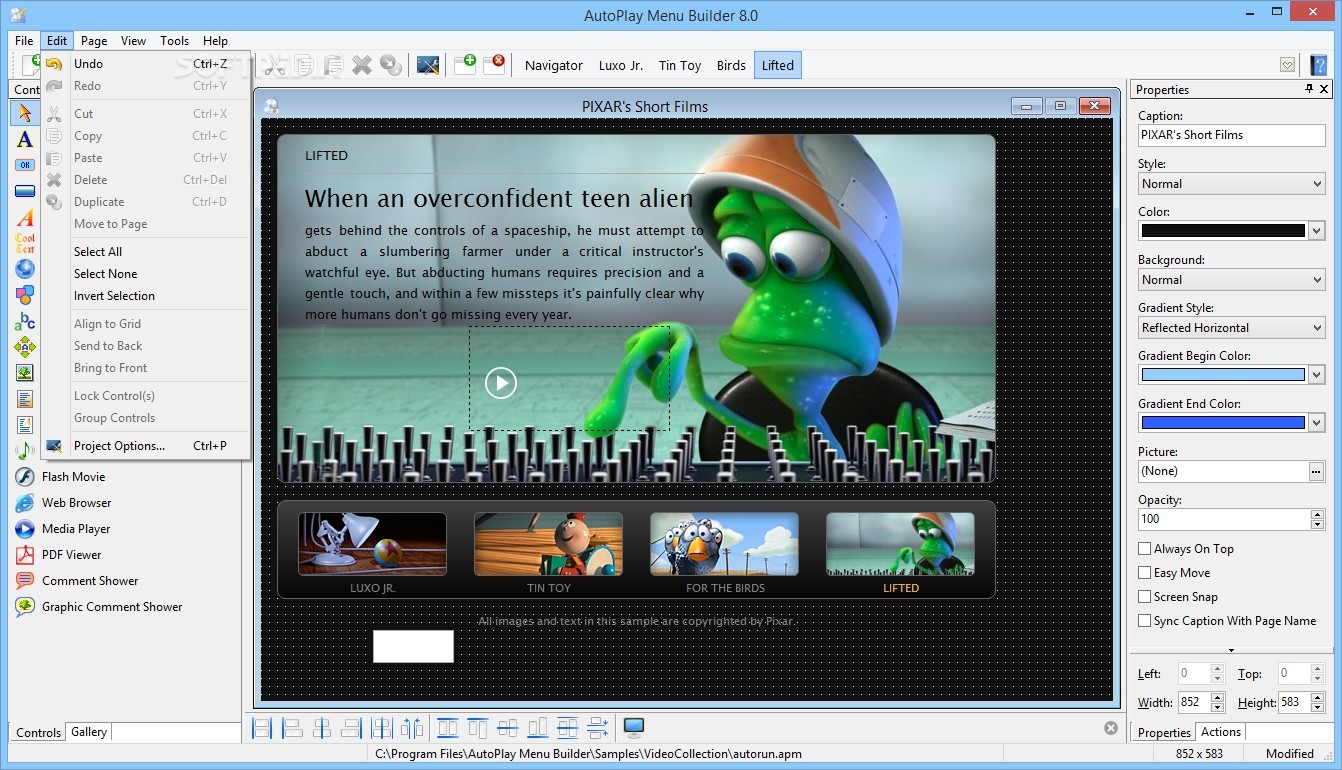Enable the Screen Snap checkbox

point(1144,597)
